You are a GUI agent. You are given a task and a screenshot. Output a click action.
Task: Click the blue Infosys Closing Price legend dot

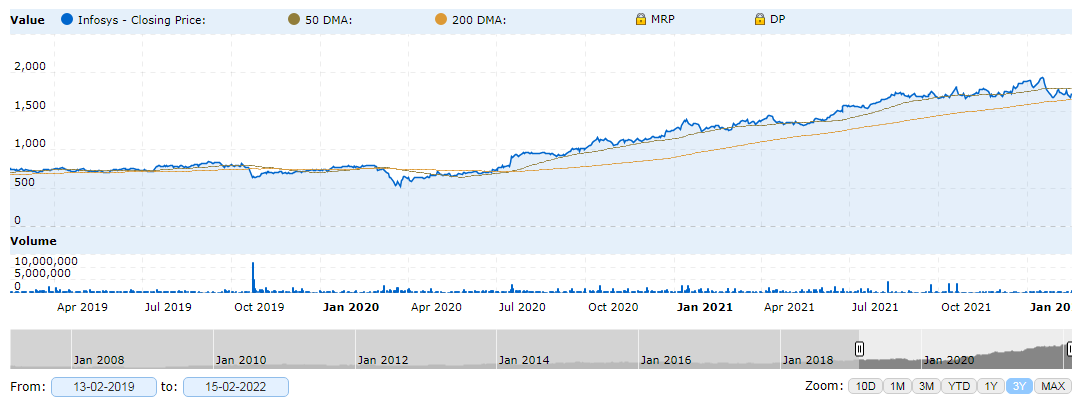pos(67,19)
